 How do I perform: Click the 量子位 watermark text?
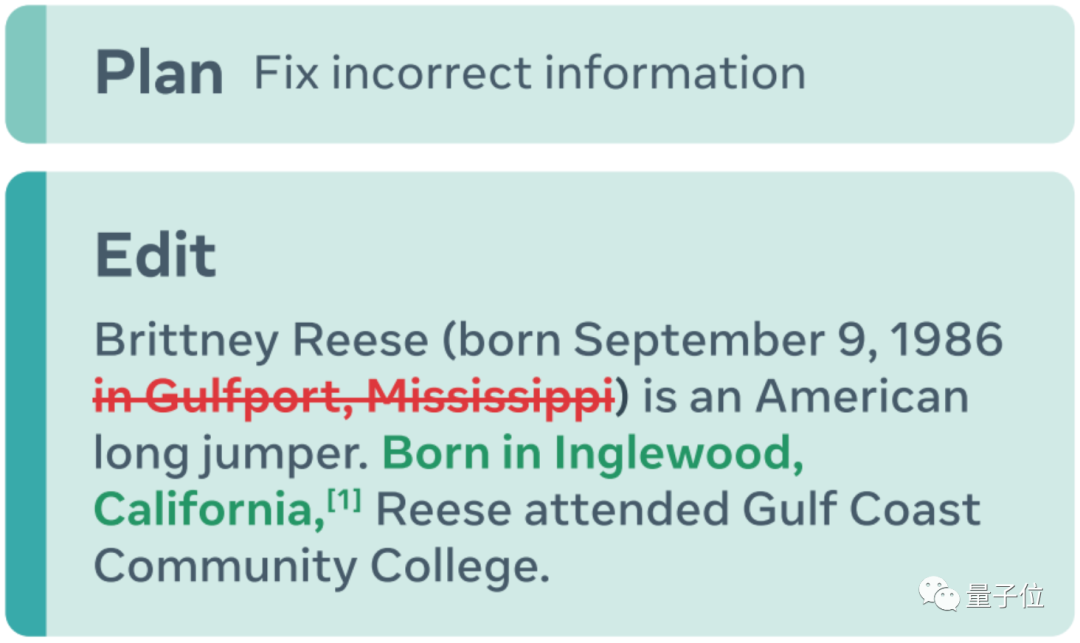(1005, 597)
